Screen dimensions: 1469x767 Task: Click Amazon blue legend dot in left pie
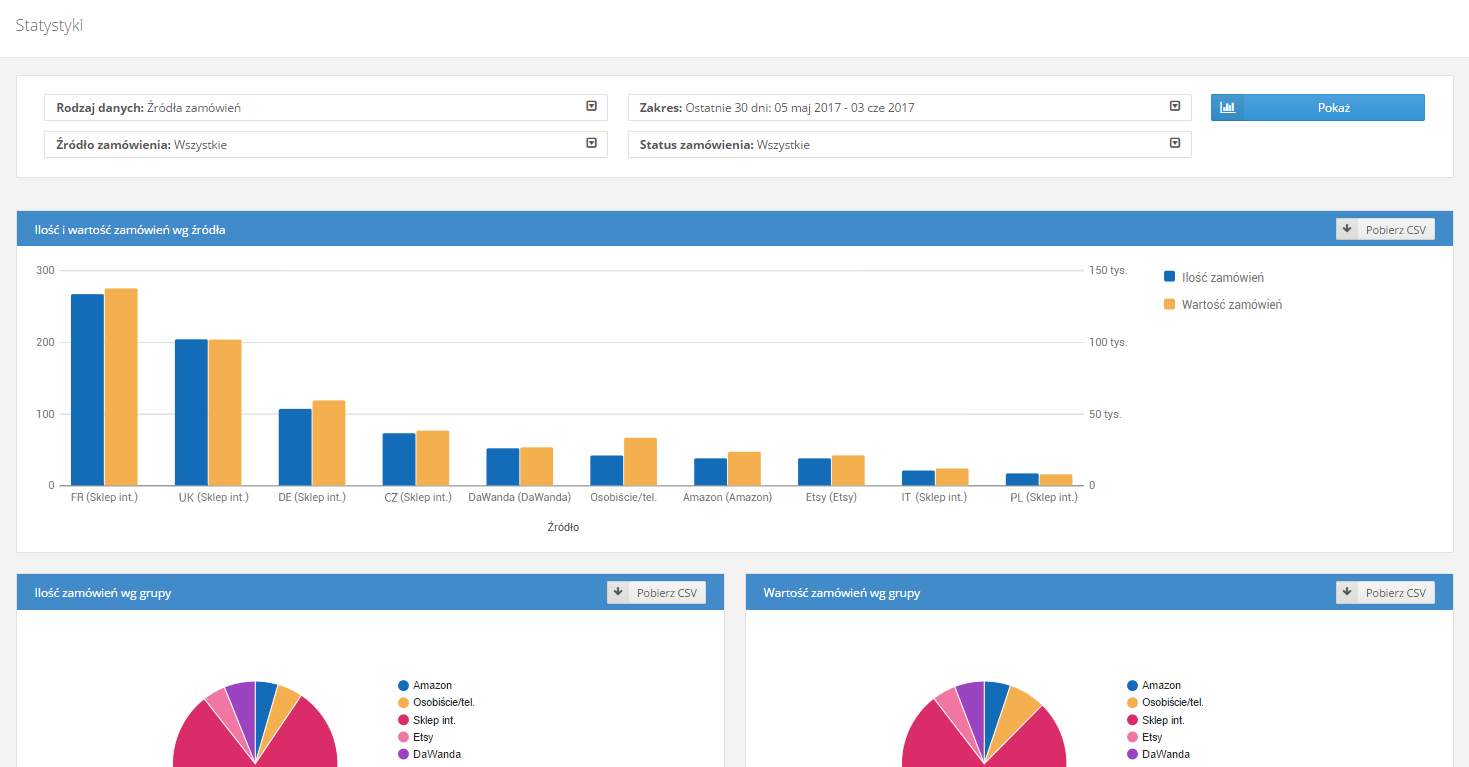tap(404, 686)
